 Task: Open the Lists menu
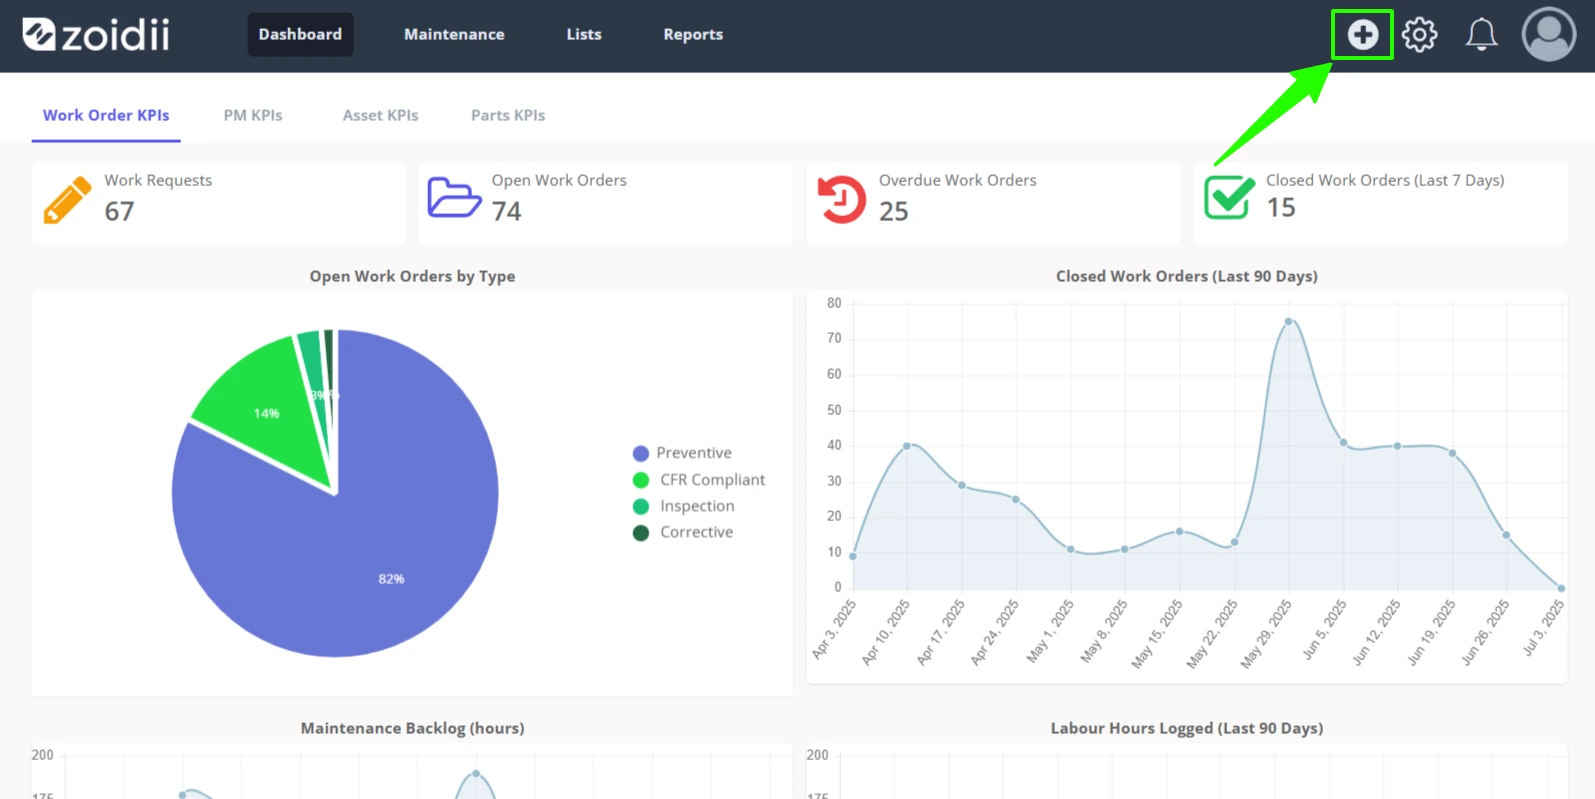tap(584, 34)
